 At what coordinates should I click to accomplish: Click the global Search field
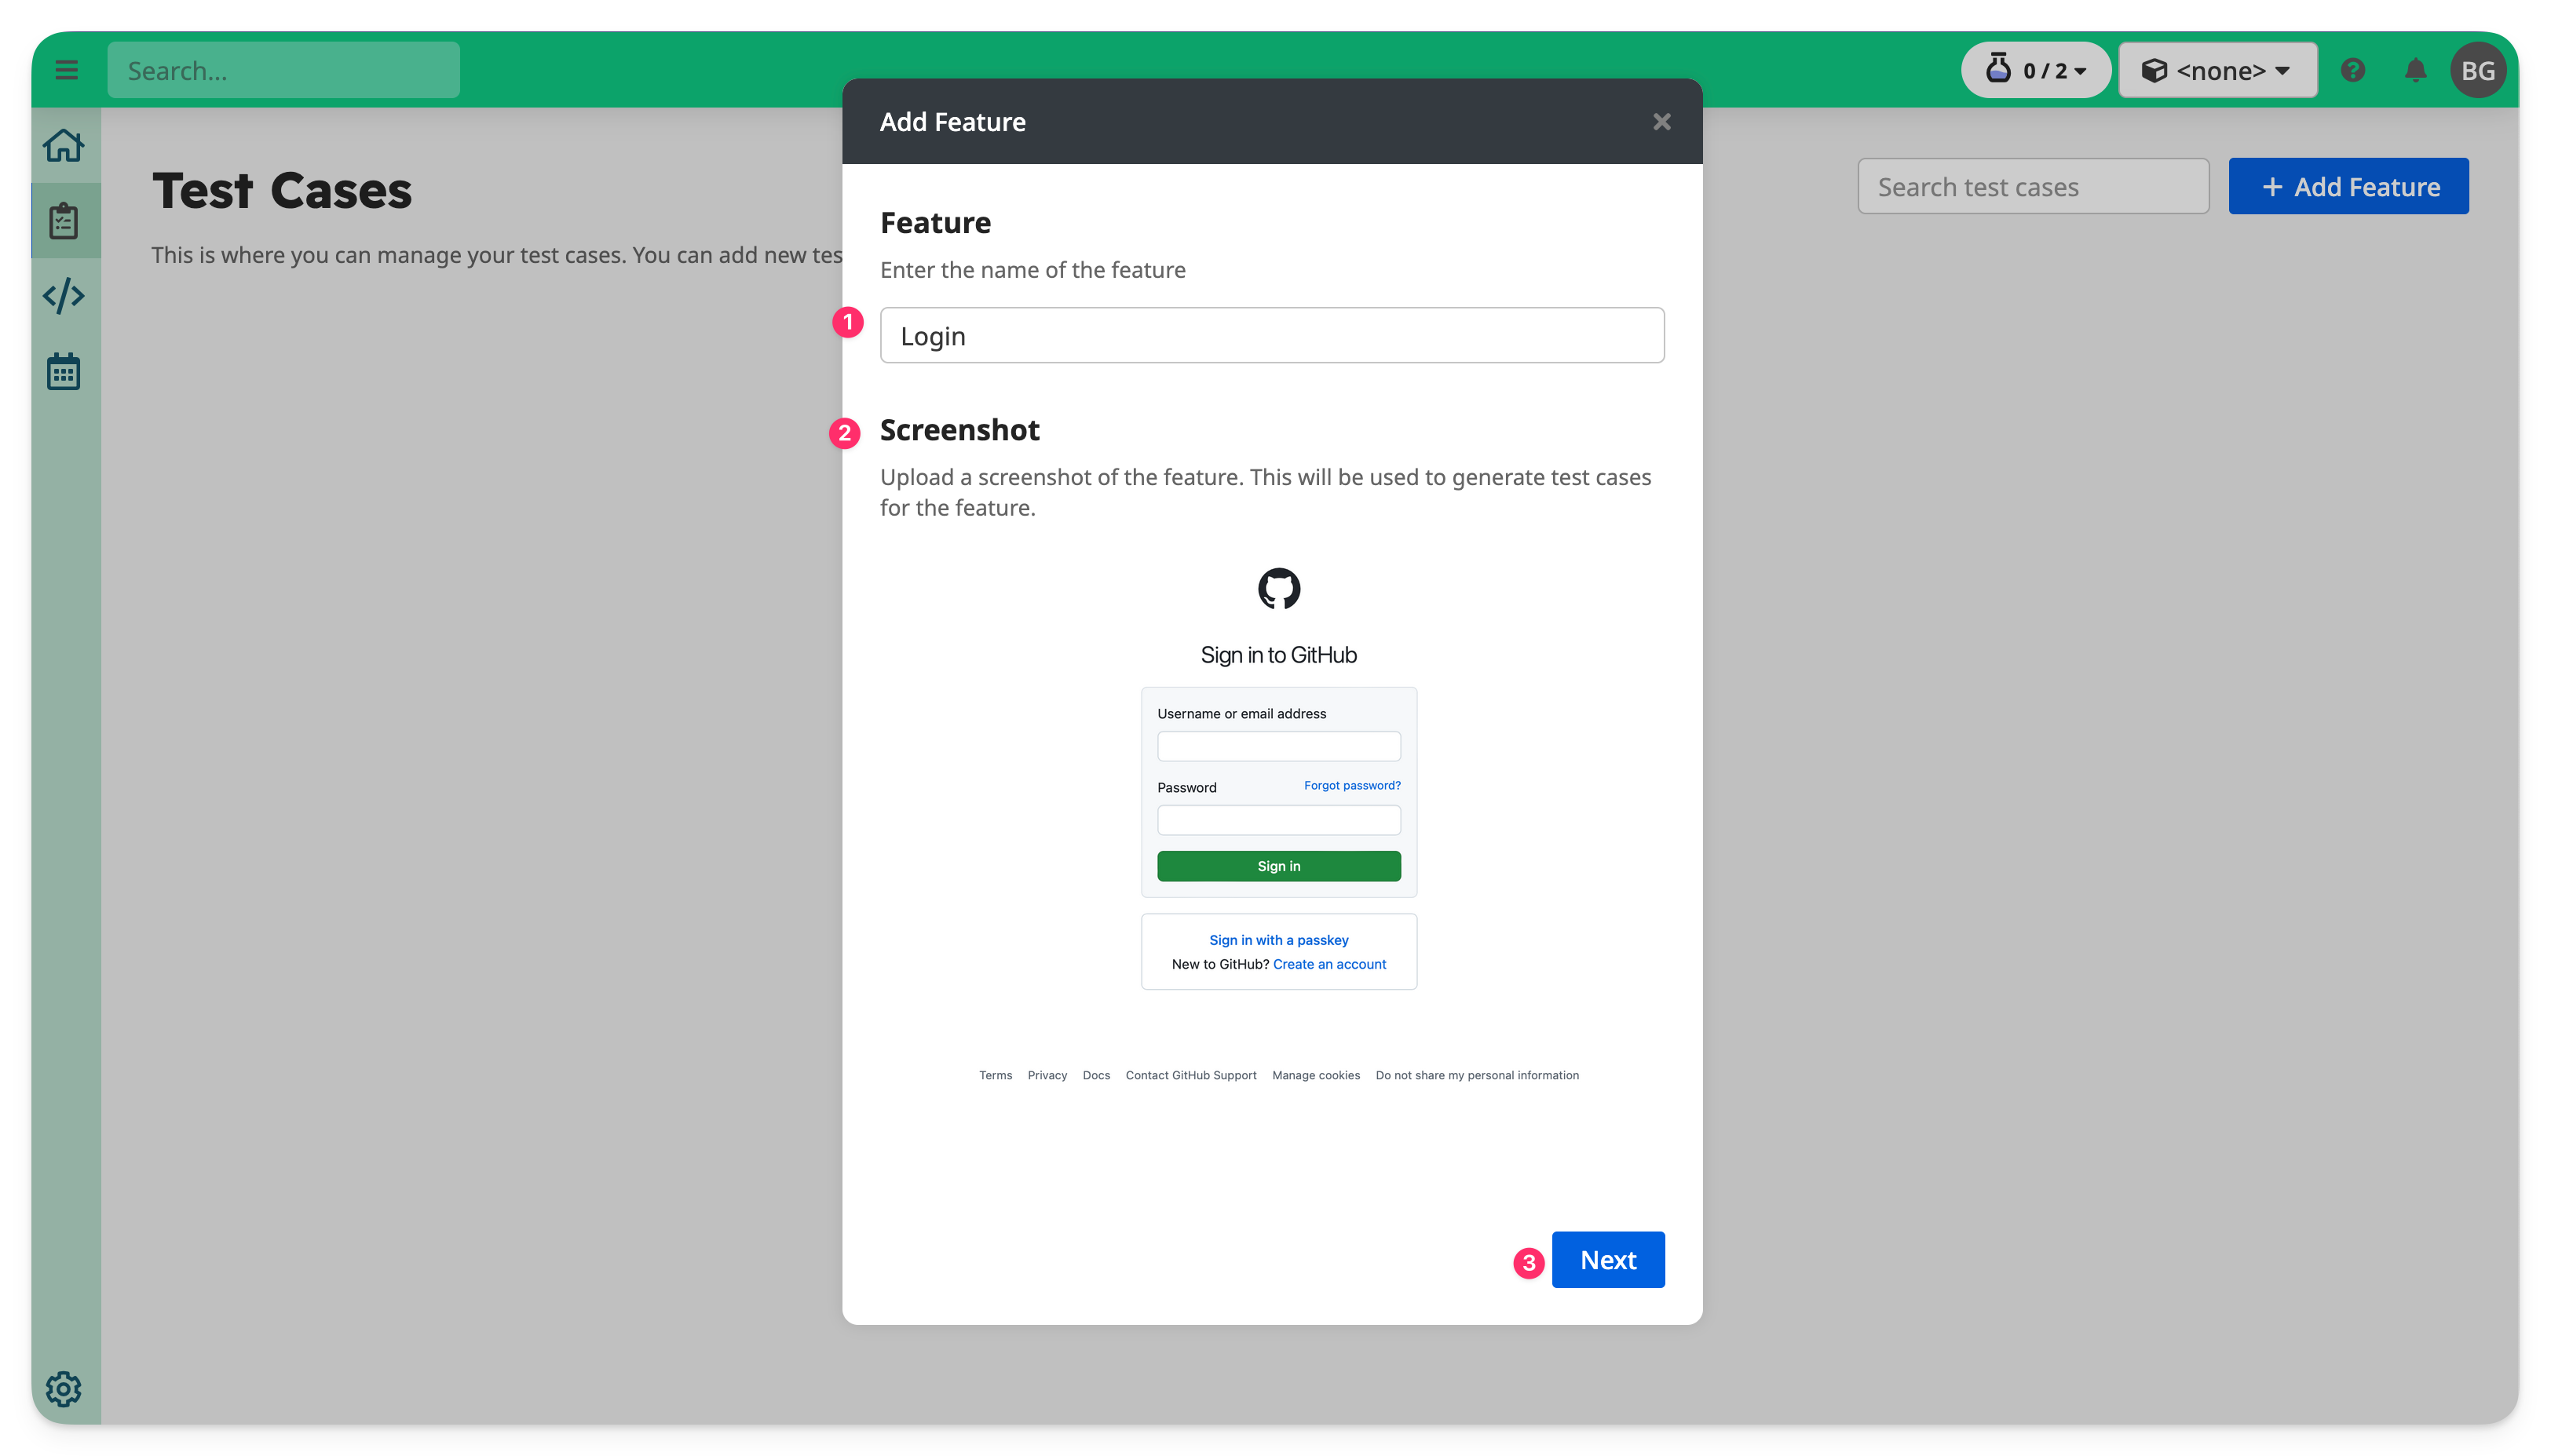coord(283,70)
